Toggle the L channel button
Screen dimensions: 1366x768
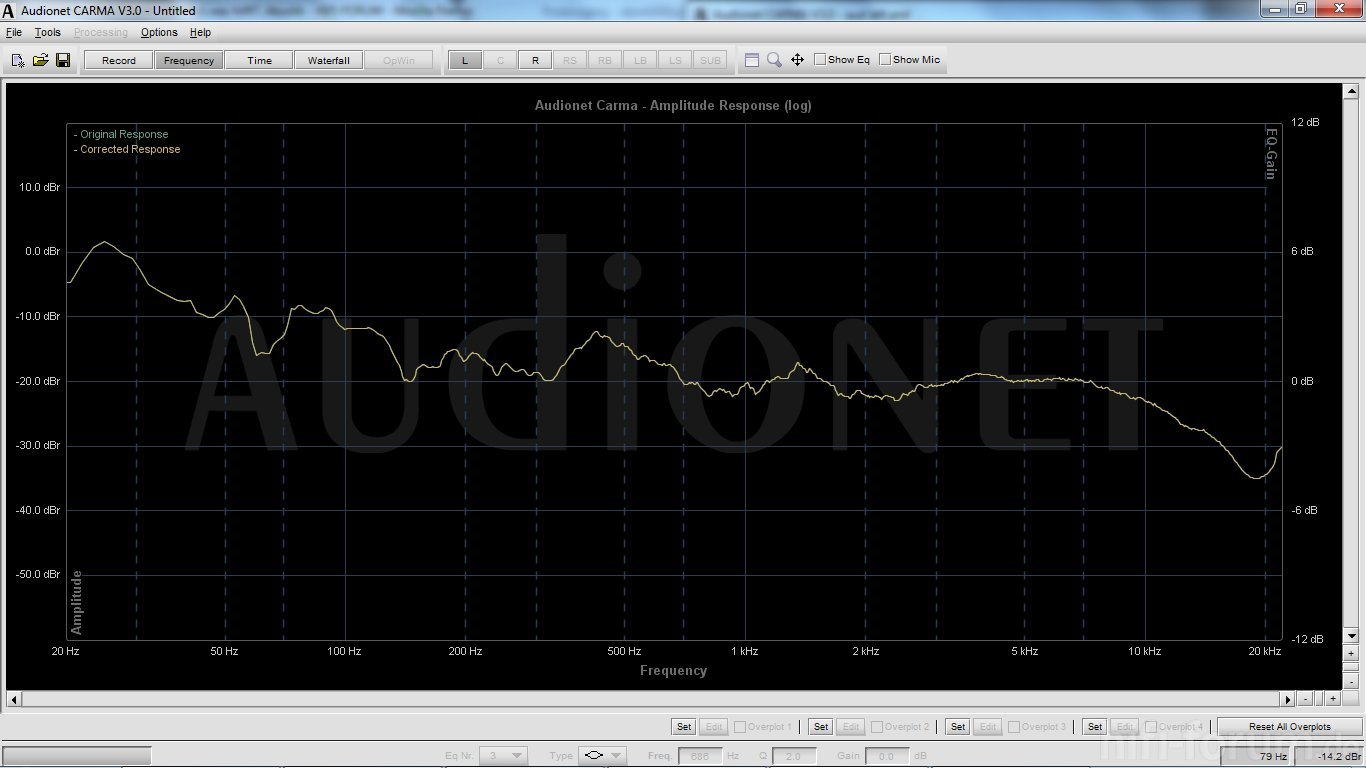click(x=465, y=60)
